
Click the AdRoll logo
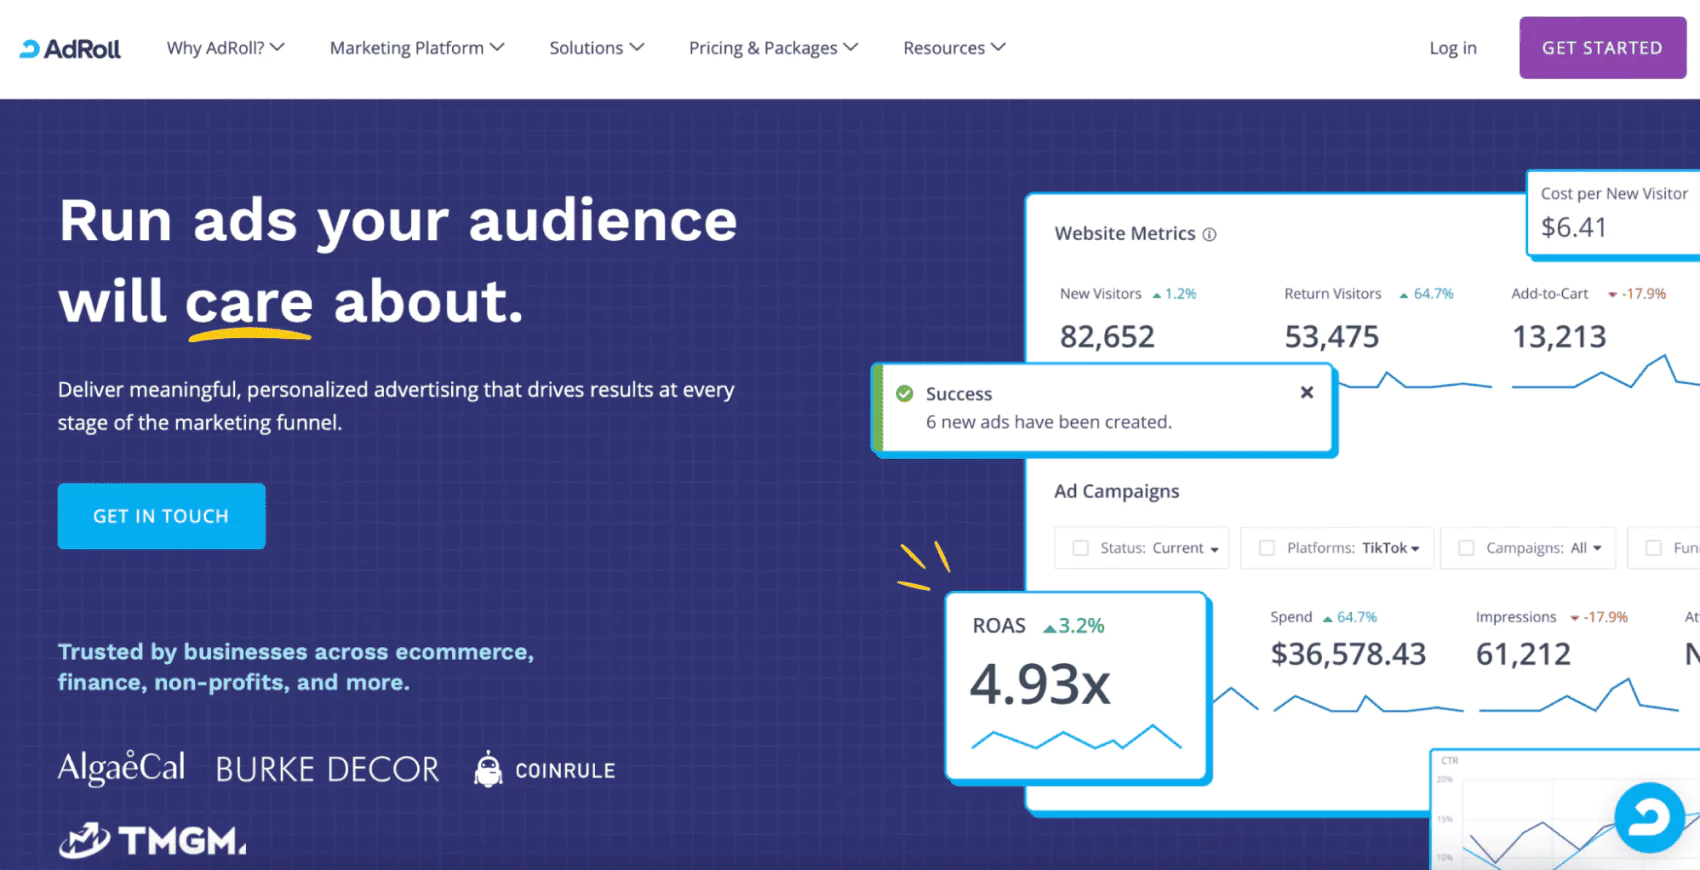(x=70, y=48)
